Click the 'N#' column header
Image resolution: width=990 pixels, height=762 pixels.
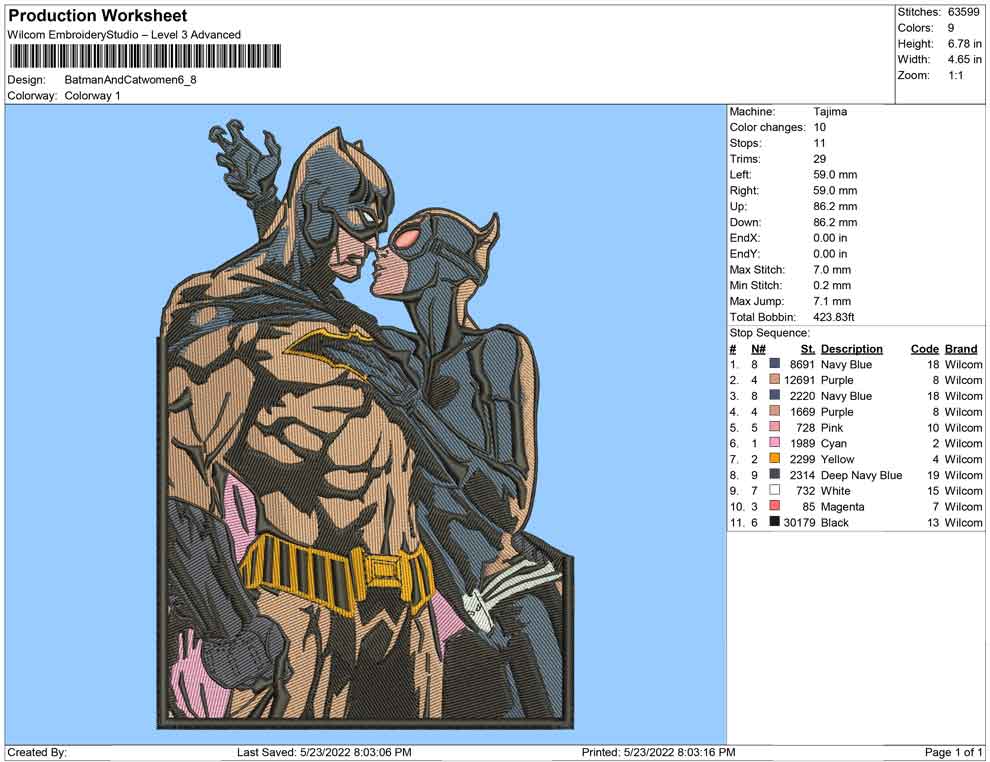(x=758, y=349)
